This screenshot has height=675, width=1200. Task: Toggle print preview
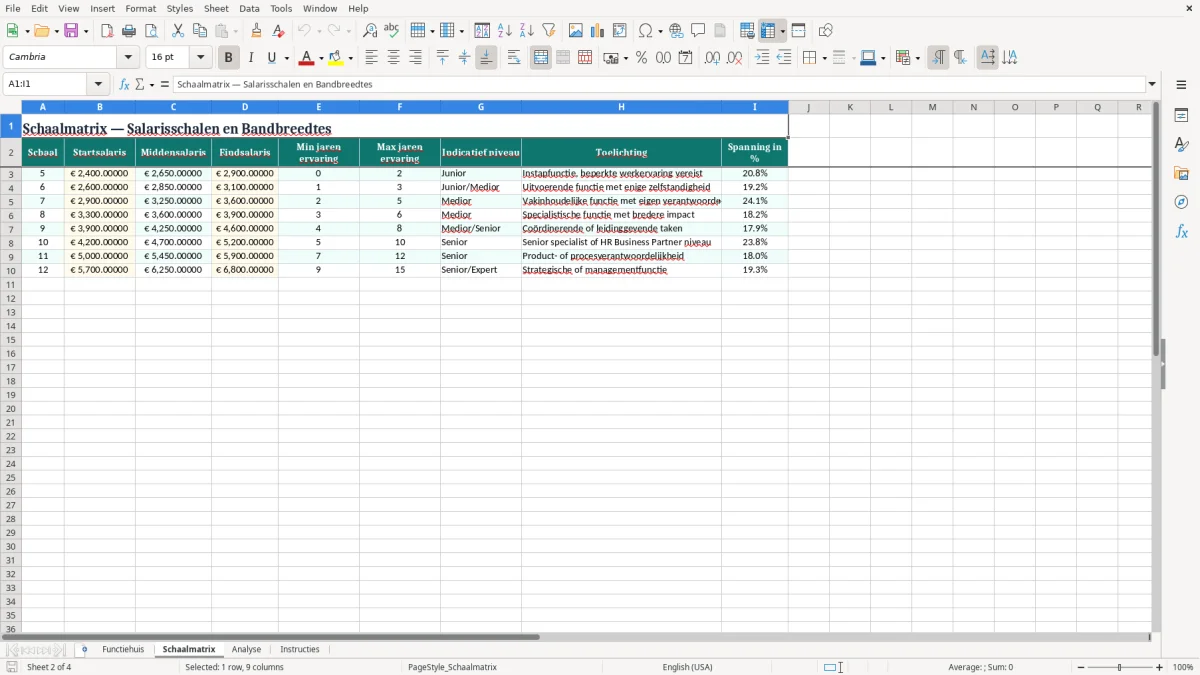[x=151, y=31]
